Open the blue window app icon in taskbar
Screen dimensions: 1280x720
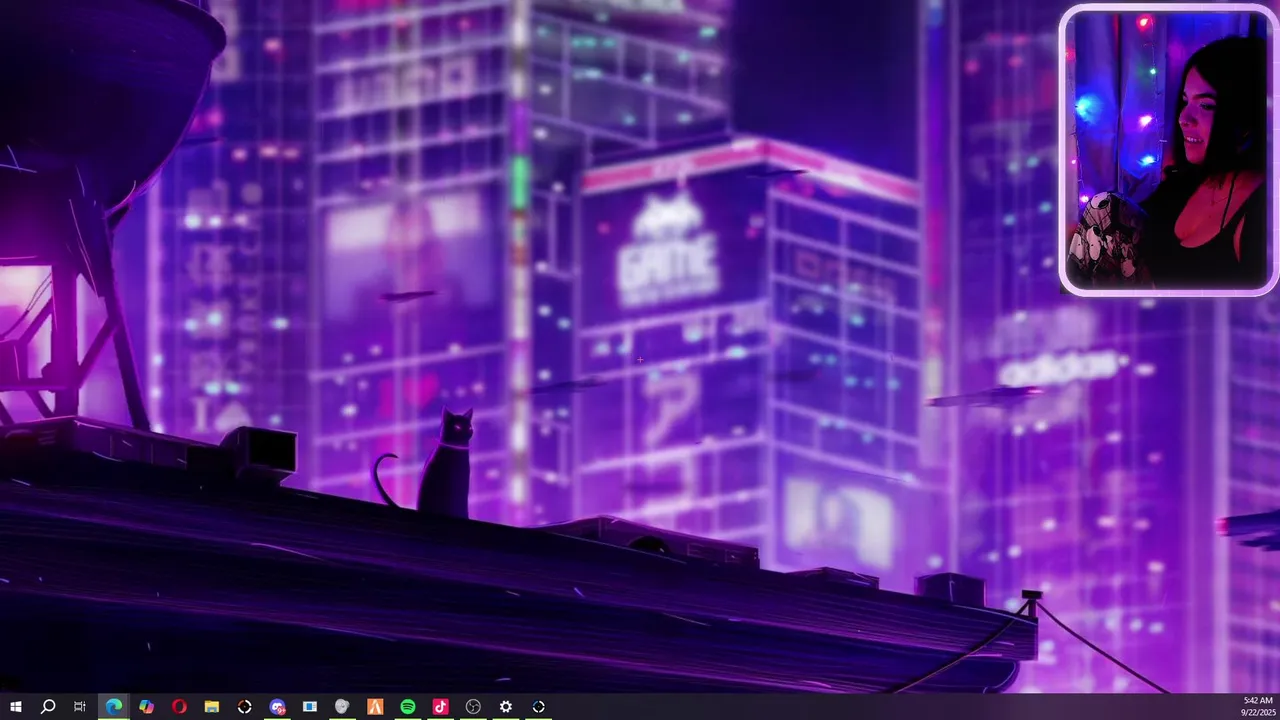point(310,707)
